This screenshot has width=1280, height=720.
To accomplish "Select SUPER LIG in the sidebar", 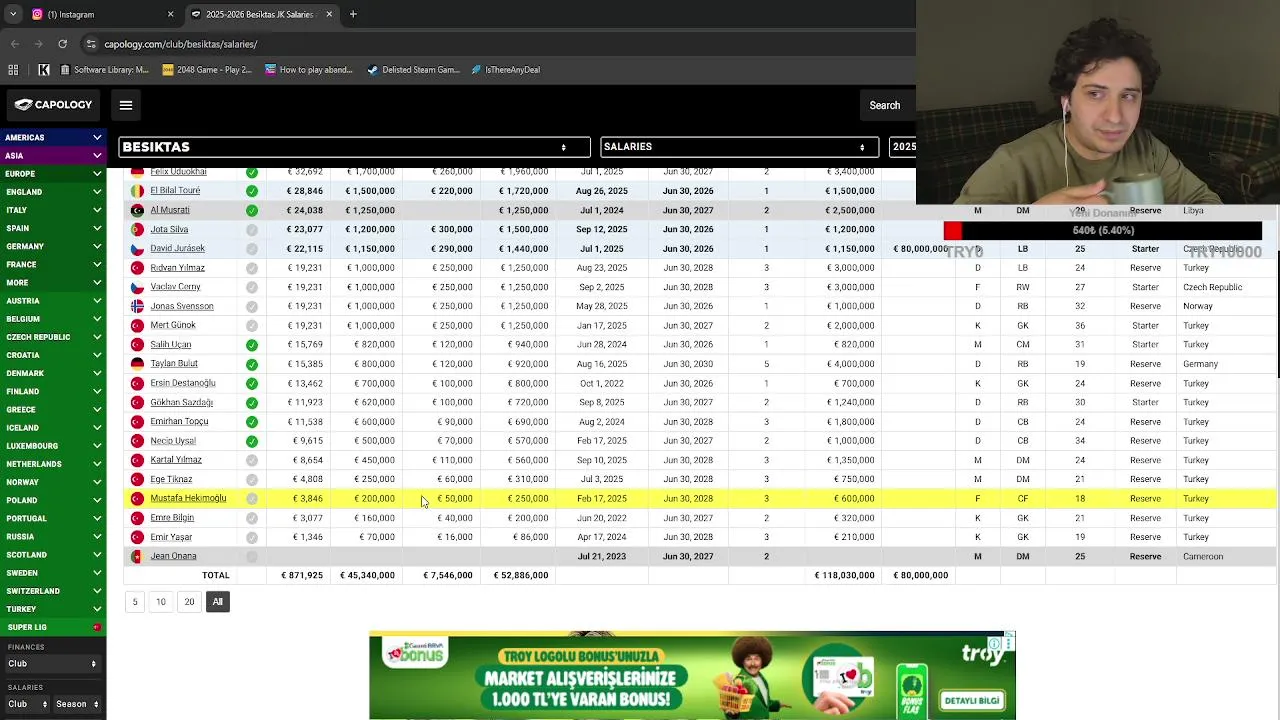I will coord(53,627).
